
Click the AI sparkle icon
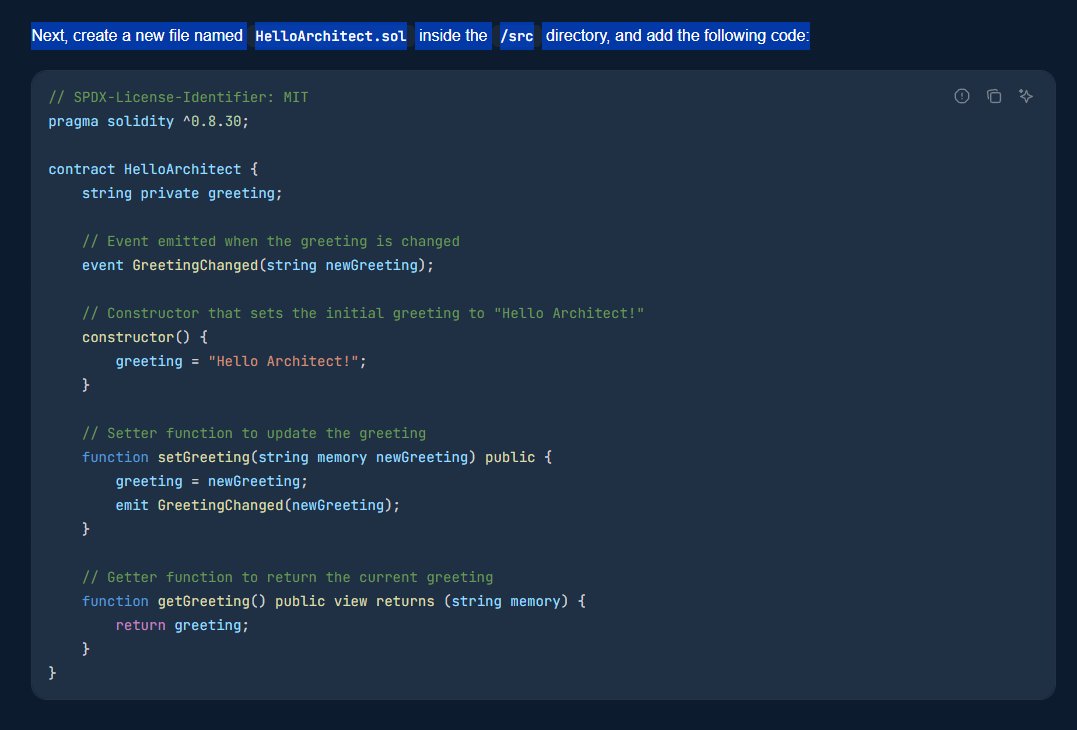(x=1025, y=96)
